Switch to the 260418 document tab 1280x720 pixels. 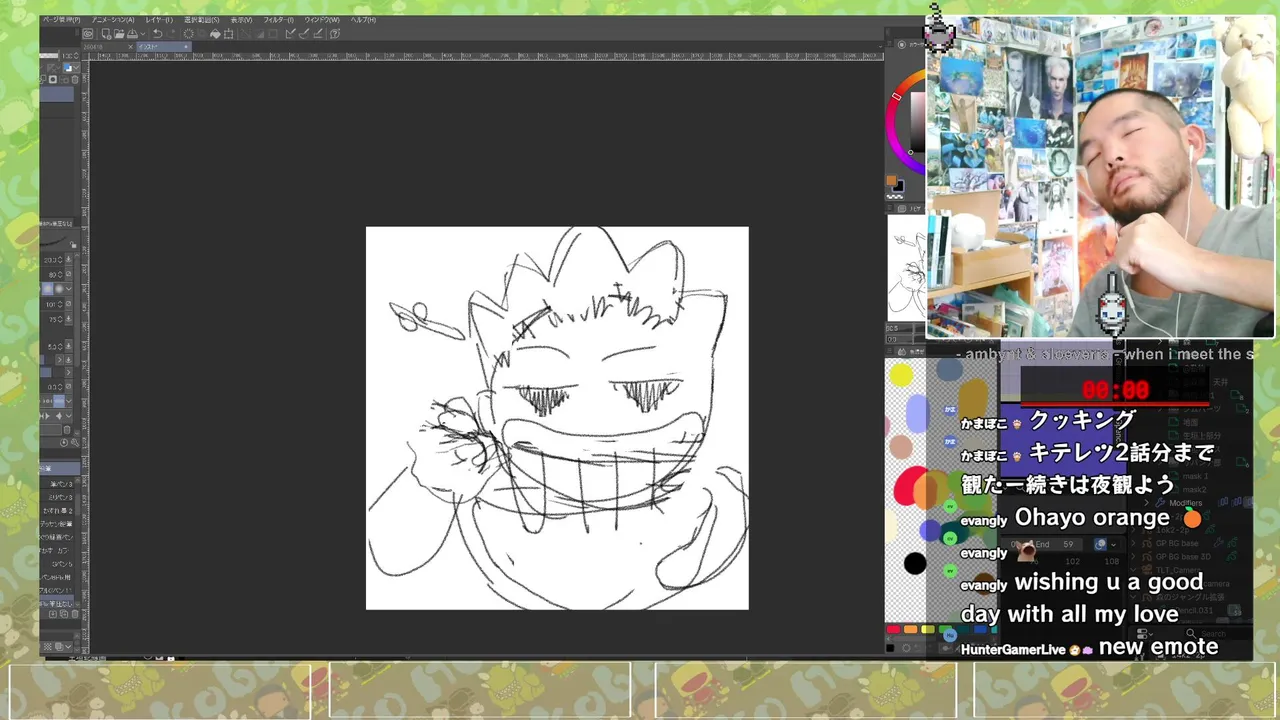[104, 46]
